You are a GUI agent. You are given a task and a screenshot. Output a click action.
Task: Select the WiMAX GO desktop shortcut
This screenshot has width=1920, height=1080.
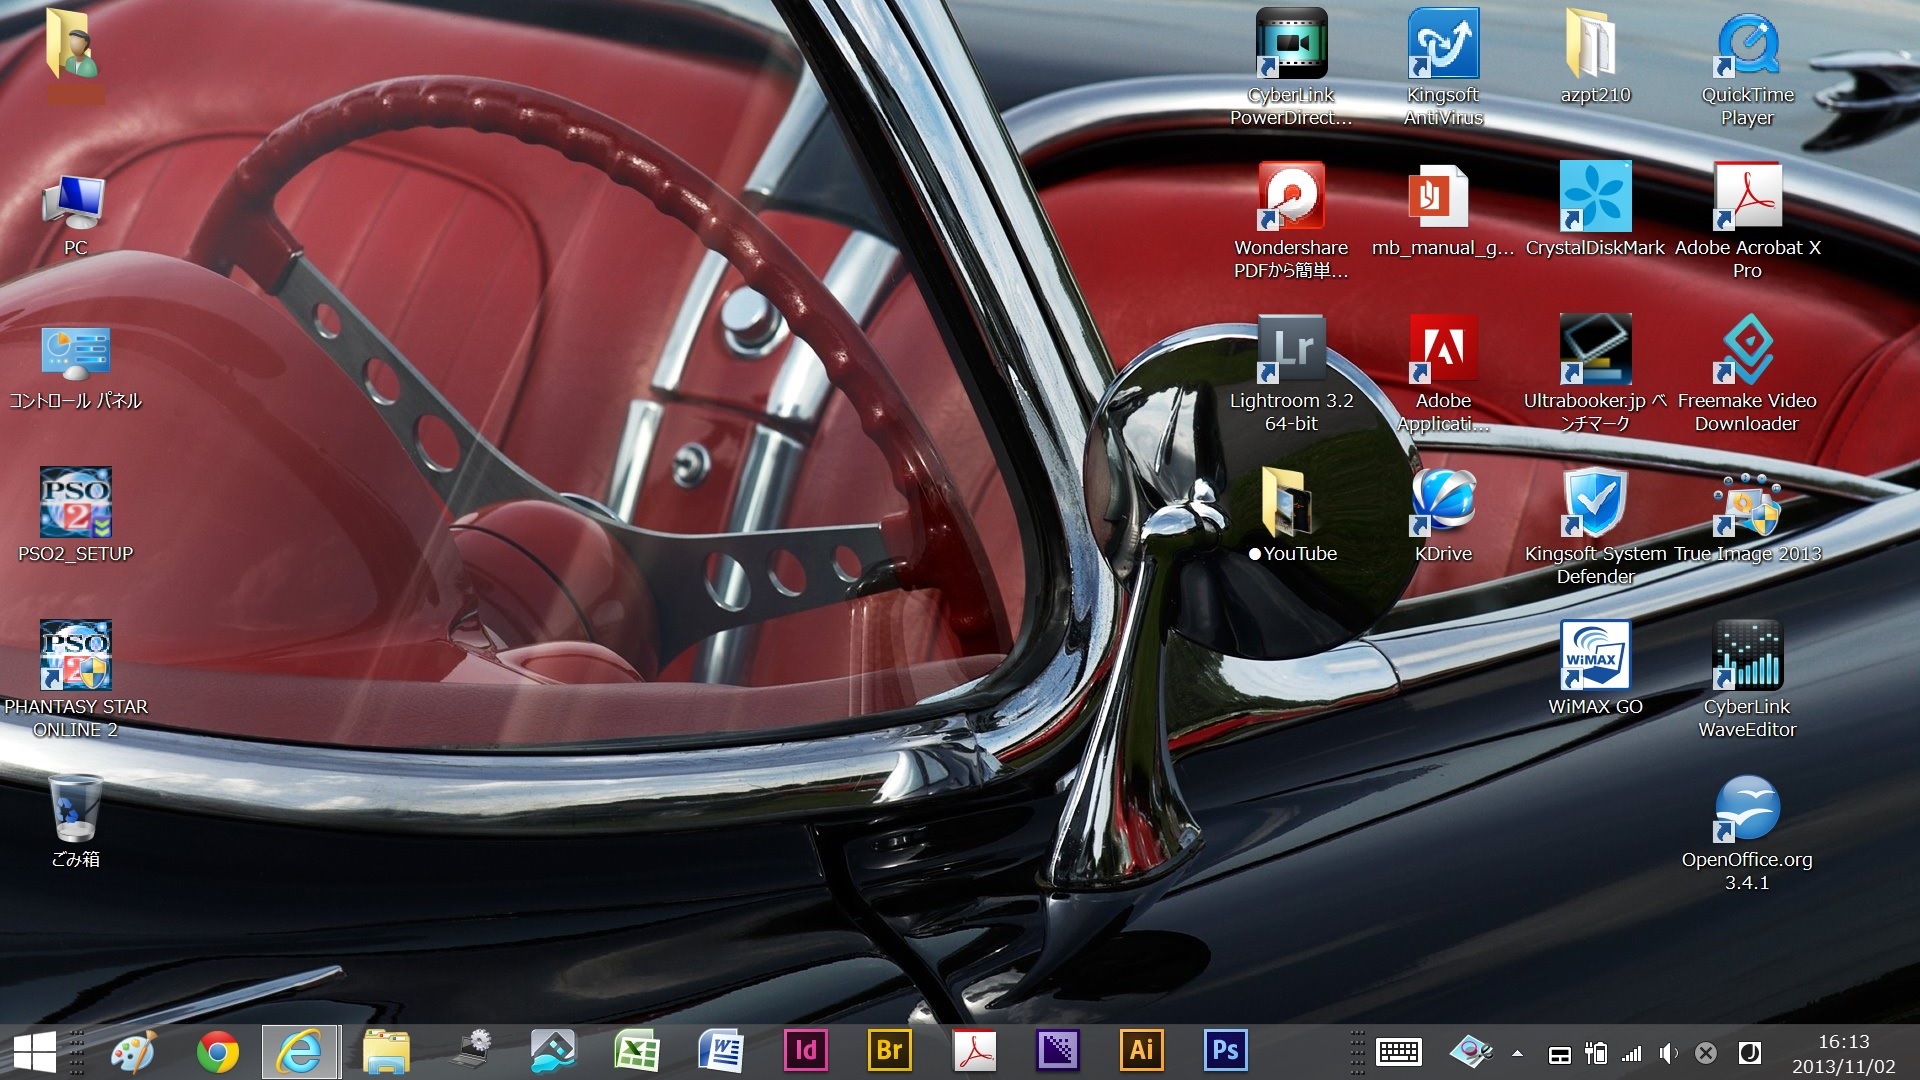pyautogui.click(x=1595, y=656)
